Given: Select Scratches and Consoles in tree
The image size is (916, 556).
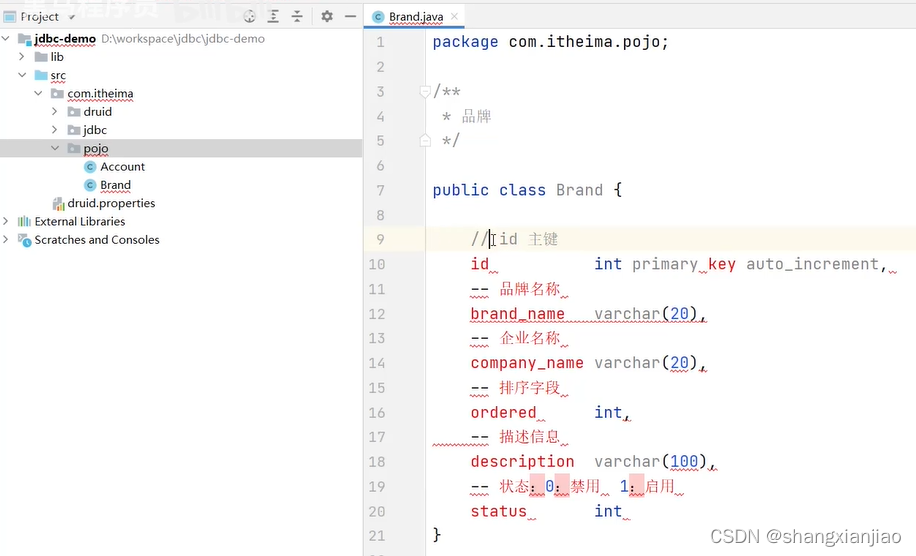Looking at the screenshot, I should pos(96,239).
